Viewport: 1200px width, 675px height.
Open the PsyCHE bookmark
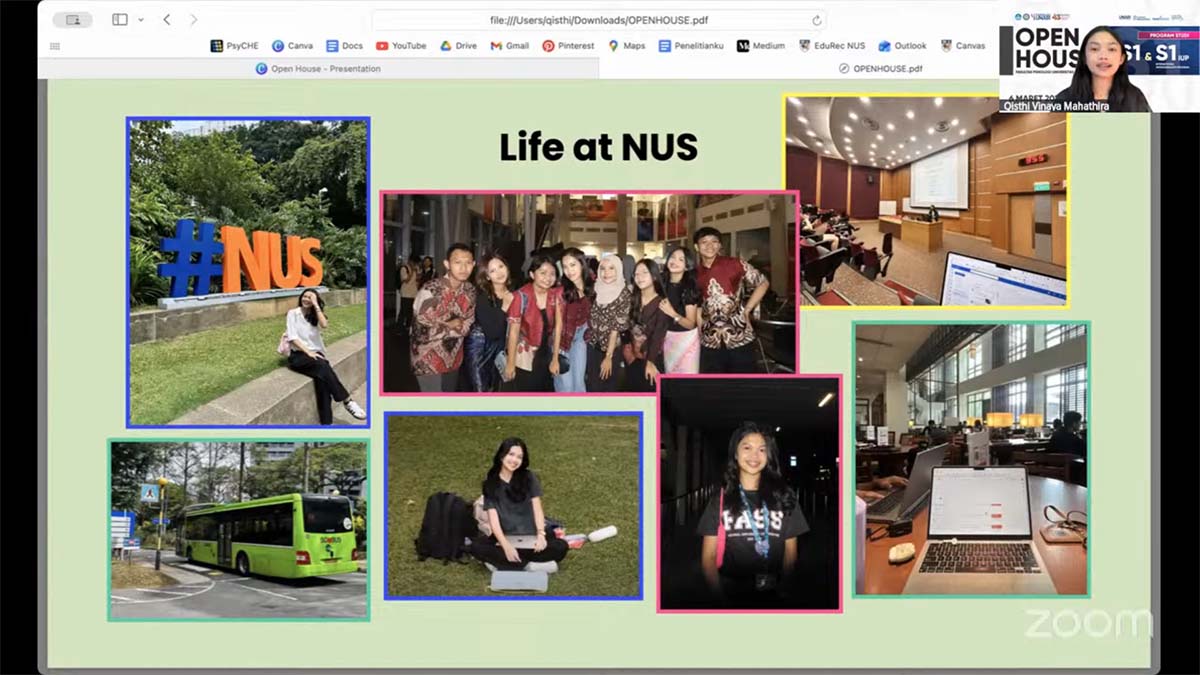point(235,46)
